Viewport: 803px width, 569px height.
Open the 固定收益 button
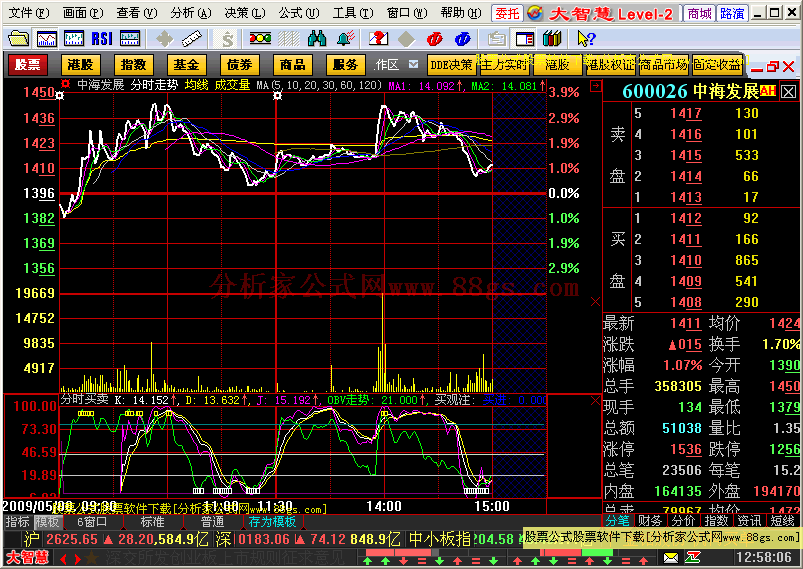coord(717,65)
